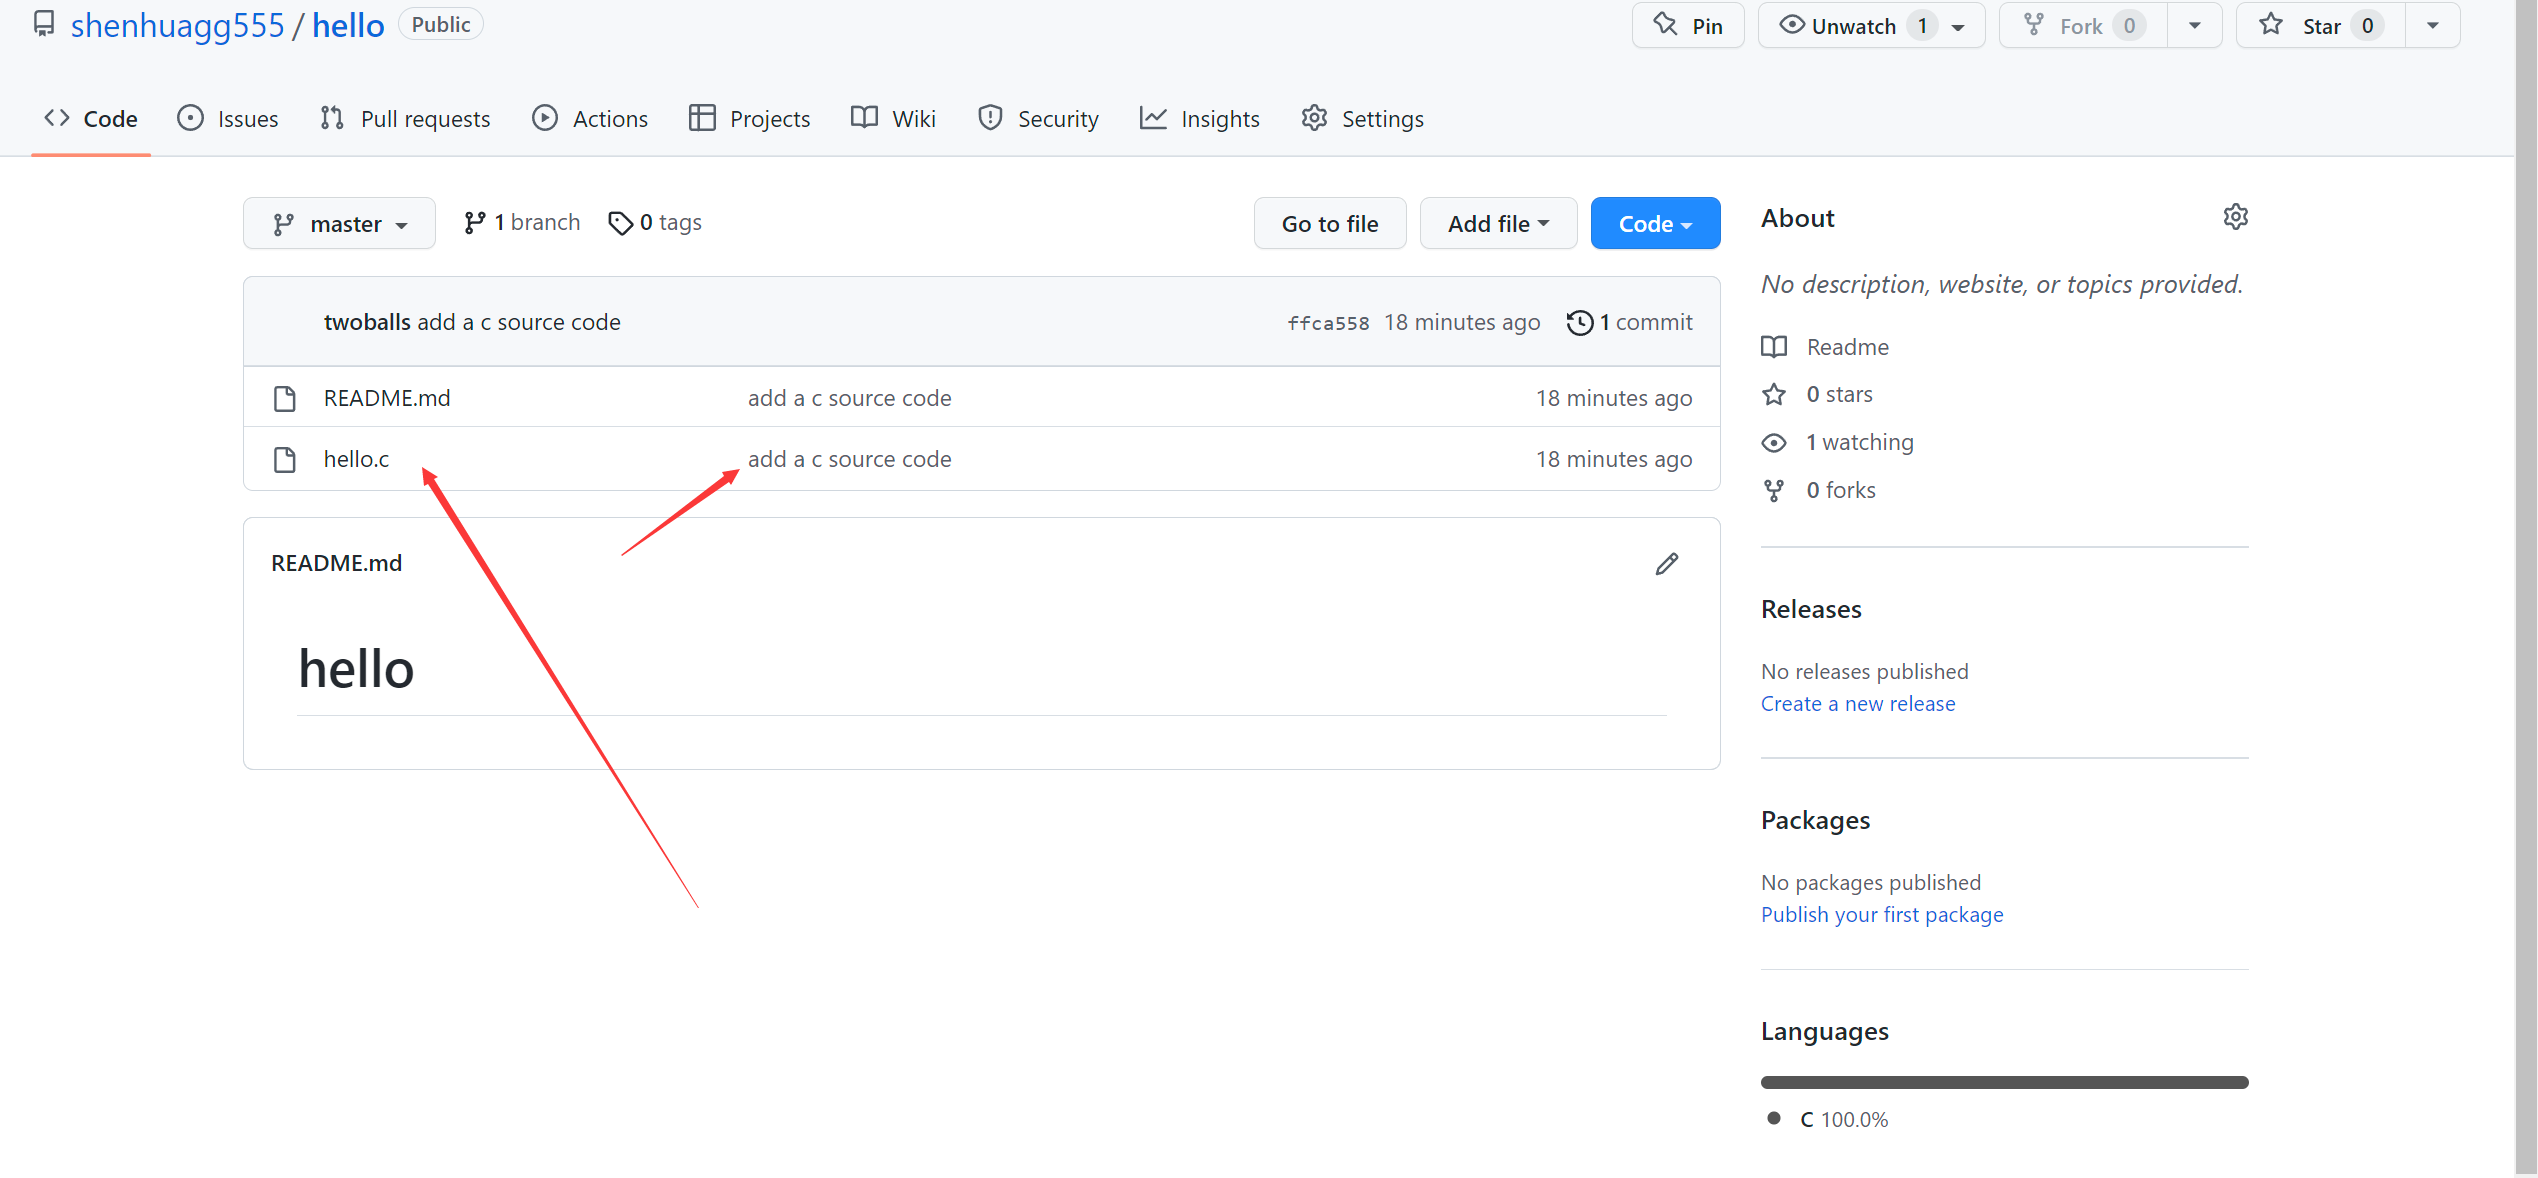The width and height of the screenshot is (2538, 1178).
Task: Open the Pull requests tab
Action: (x=405, y=119)
